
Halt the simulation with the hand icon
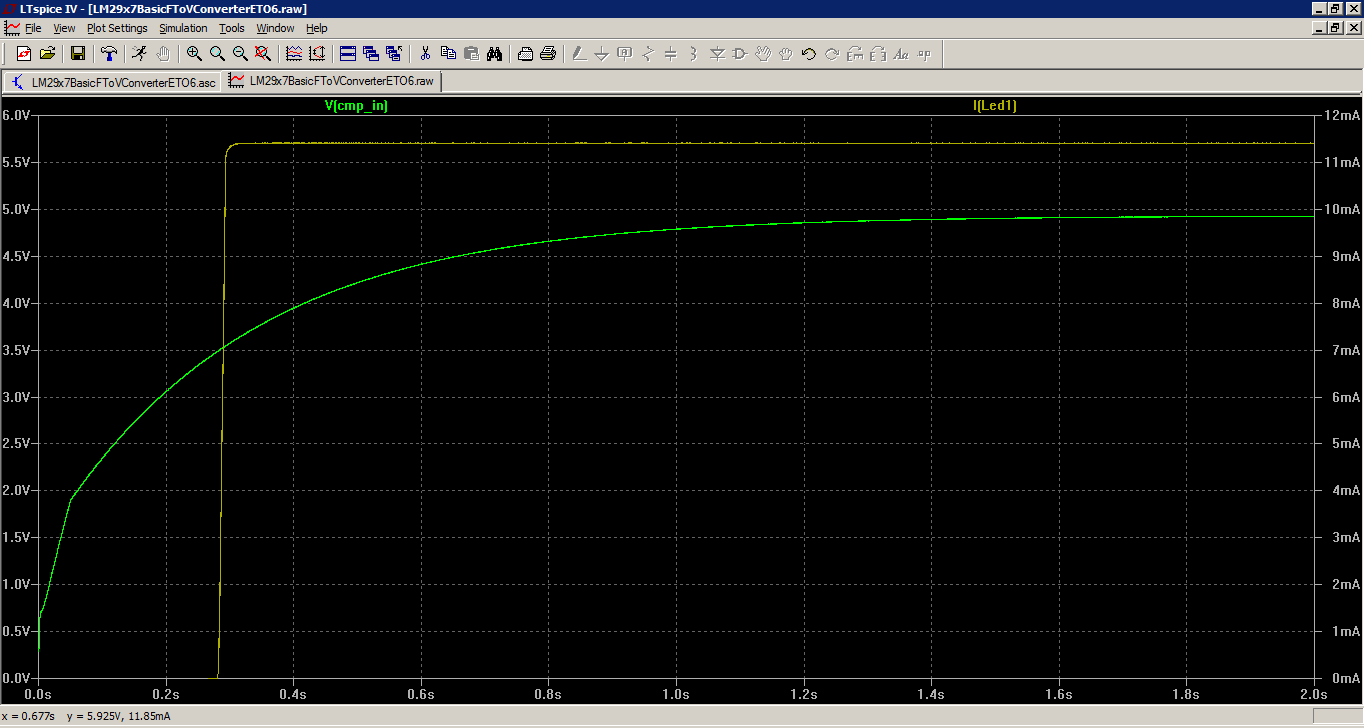pos(163,53)
